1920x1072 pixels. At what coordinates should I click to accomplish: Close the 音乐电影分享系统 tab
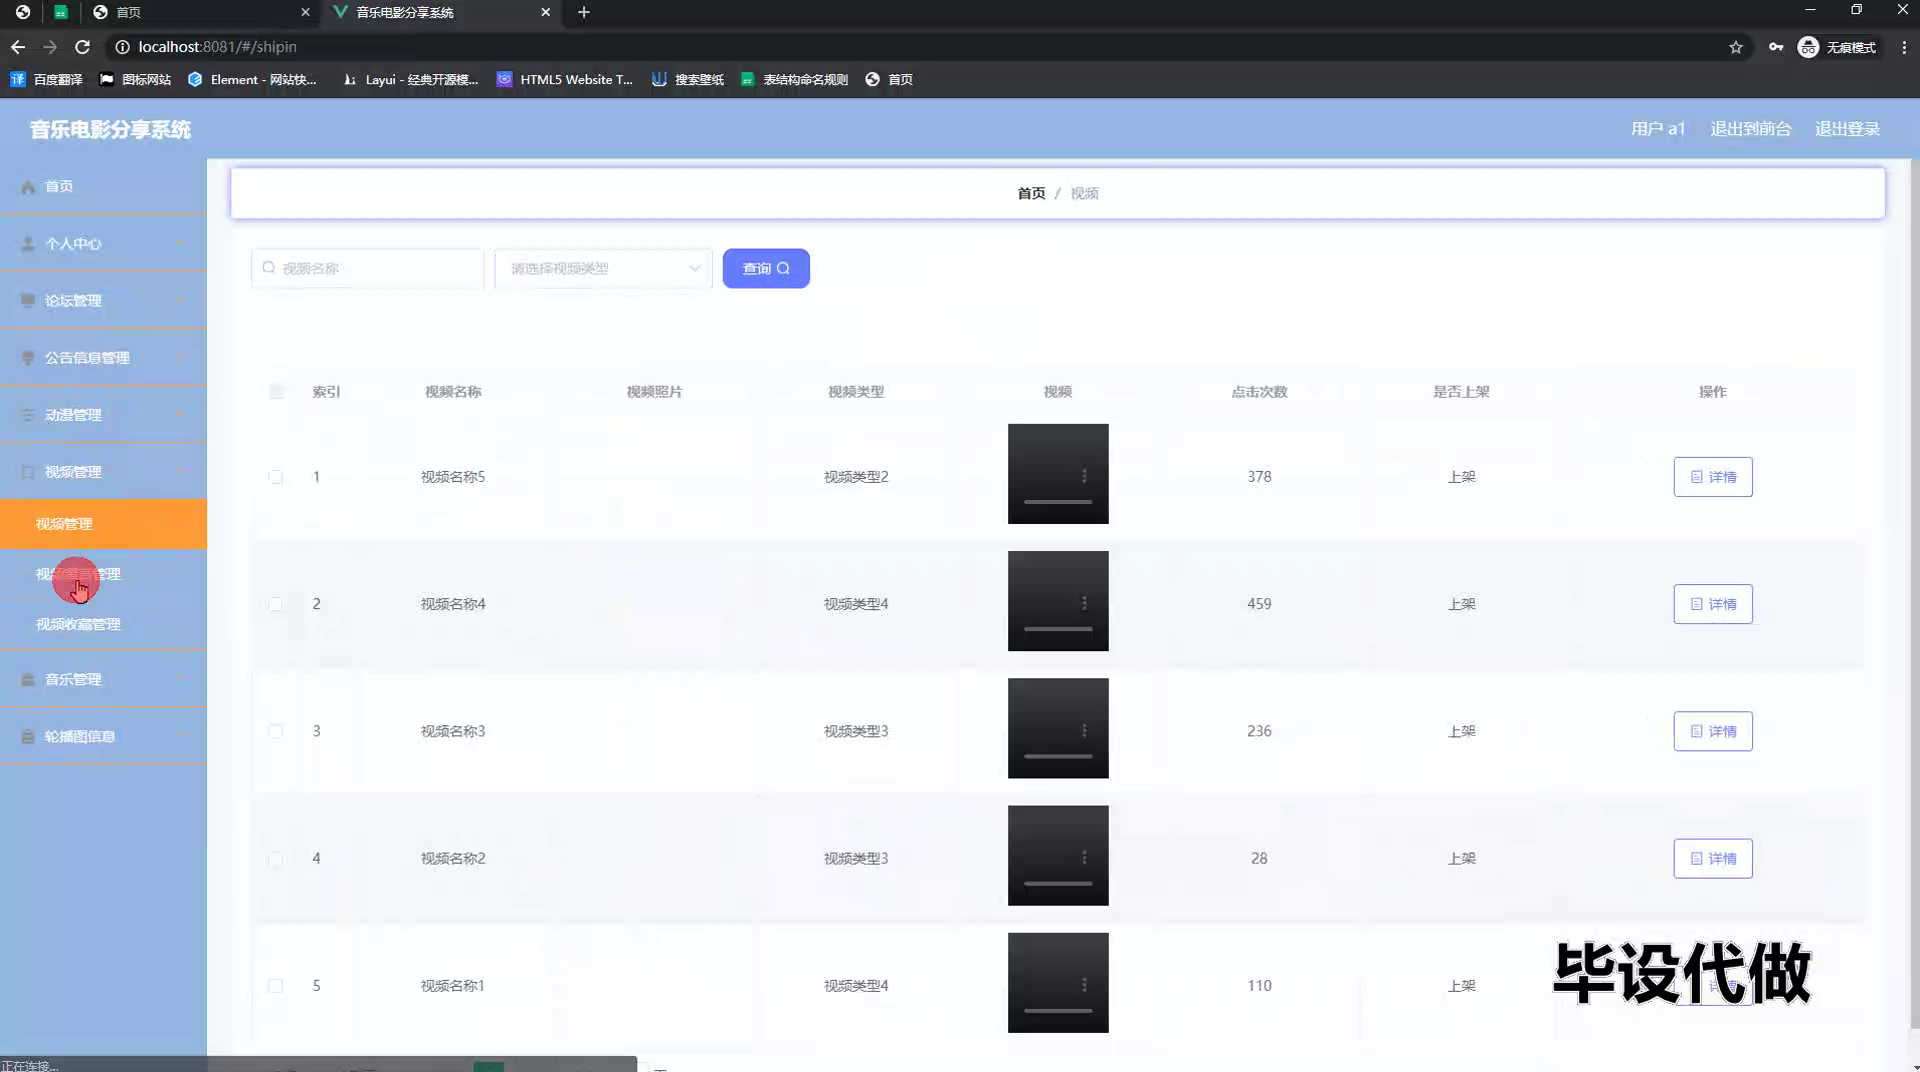pos(545,12)
